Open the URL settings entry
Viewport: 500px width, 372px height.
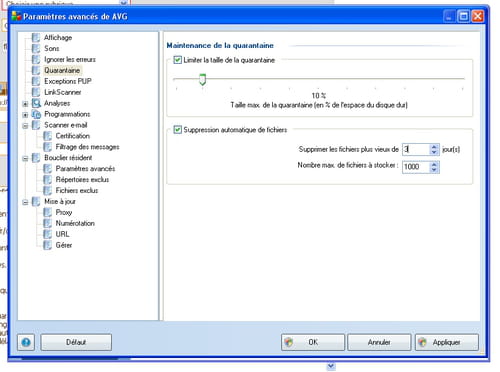coord(62,234)
